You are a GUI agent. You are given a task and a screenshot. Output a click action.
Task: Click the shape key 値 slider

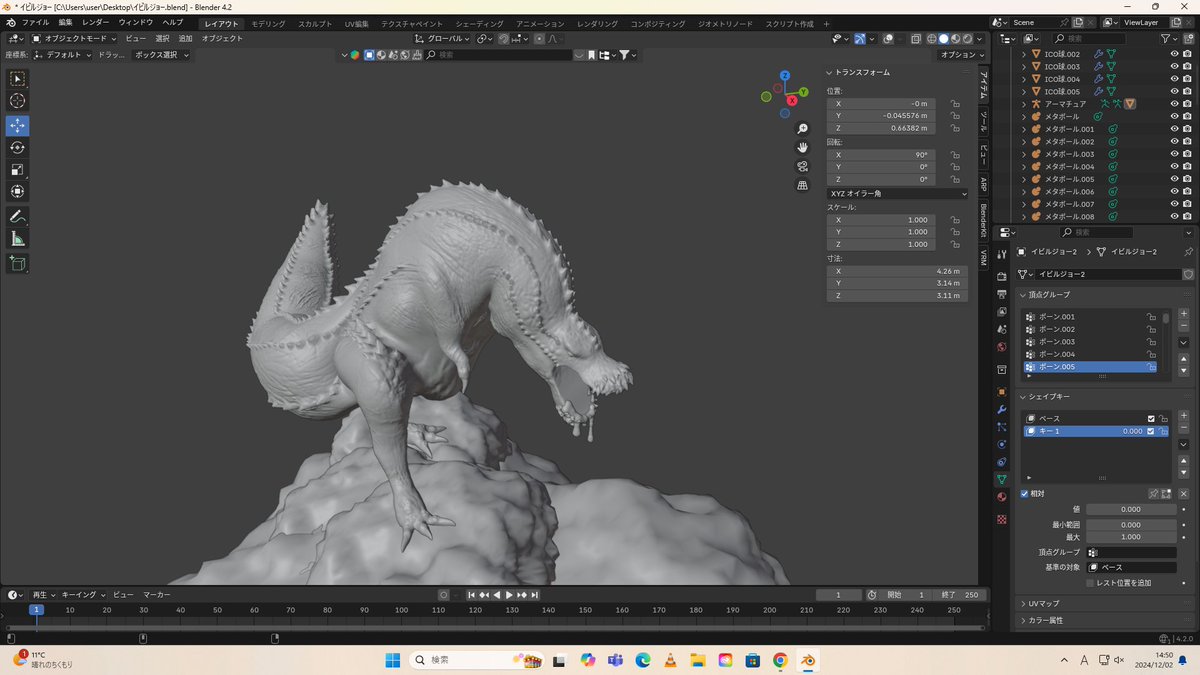(x=1131, y=509)
